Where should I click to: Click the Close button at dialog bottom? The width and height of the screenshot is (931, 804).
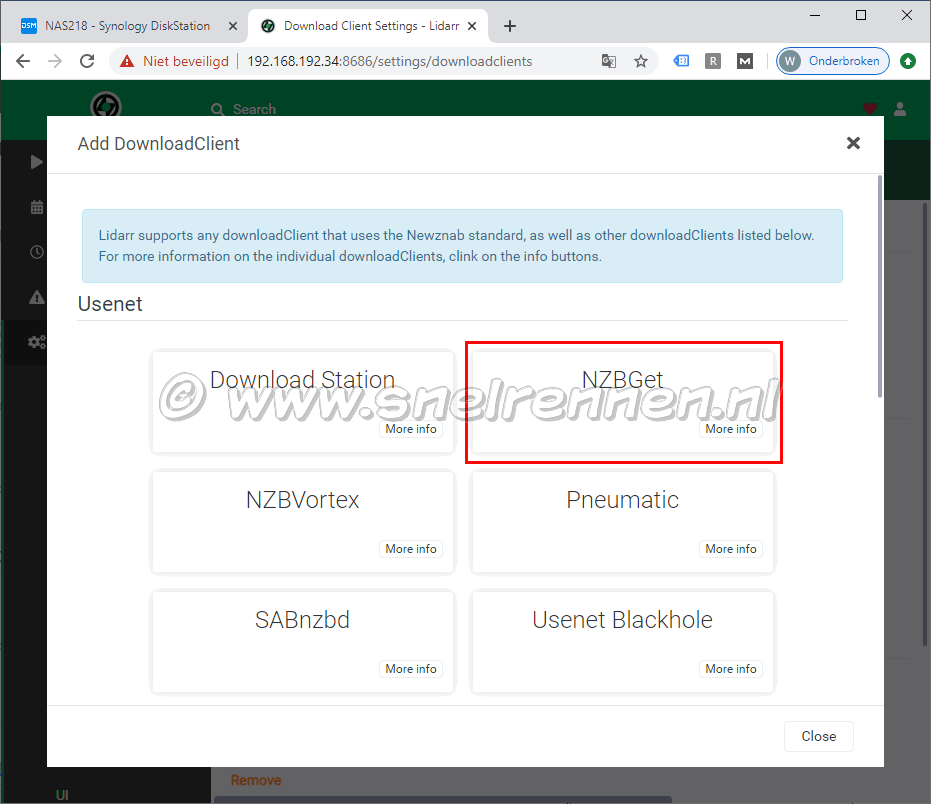[818, 736]
